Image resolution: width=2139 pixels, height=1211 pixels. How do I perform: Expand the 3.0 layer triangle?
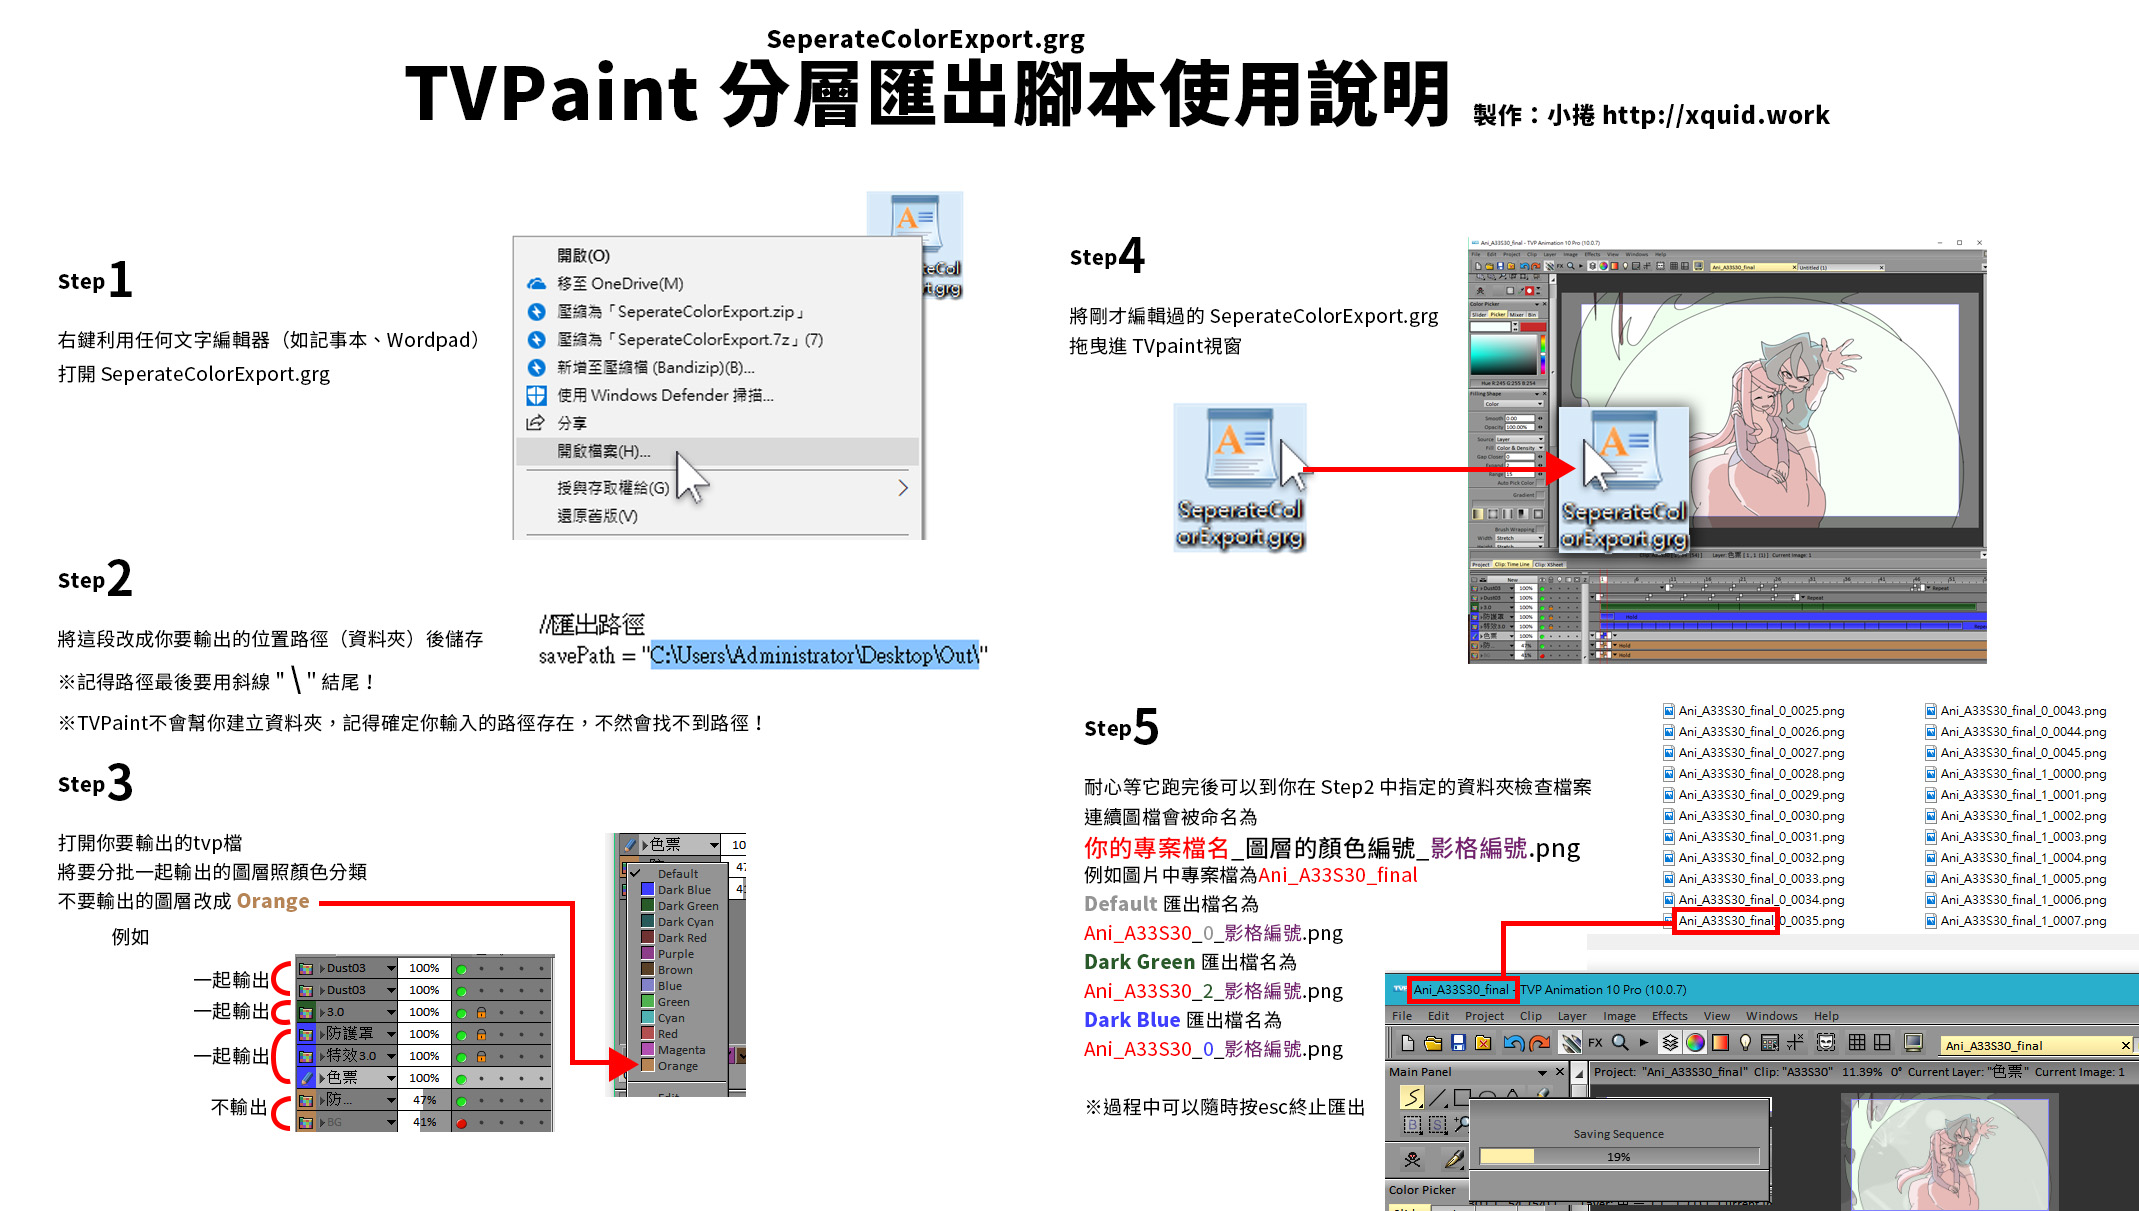click(322, 1012)
